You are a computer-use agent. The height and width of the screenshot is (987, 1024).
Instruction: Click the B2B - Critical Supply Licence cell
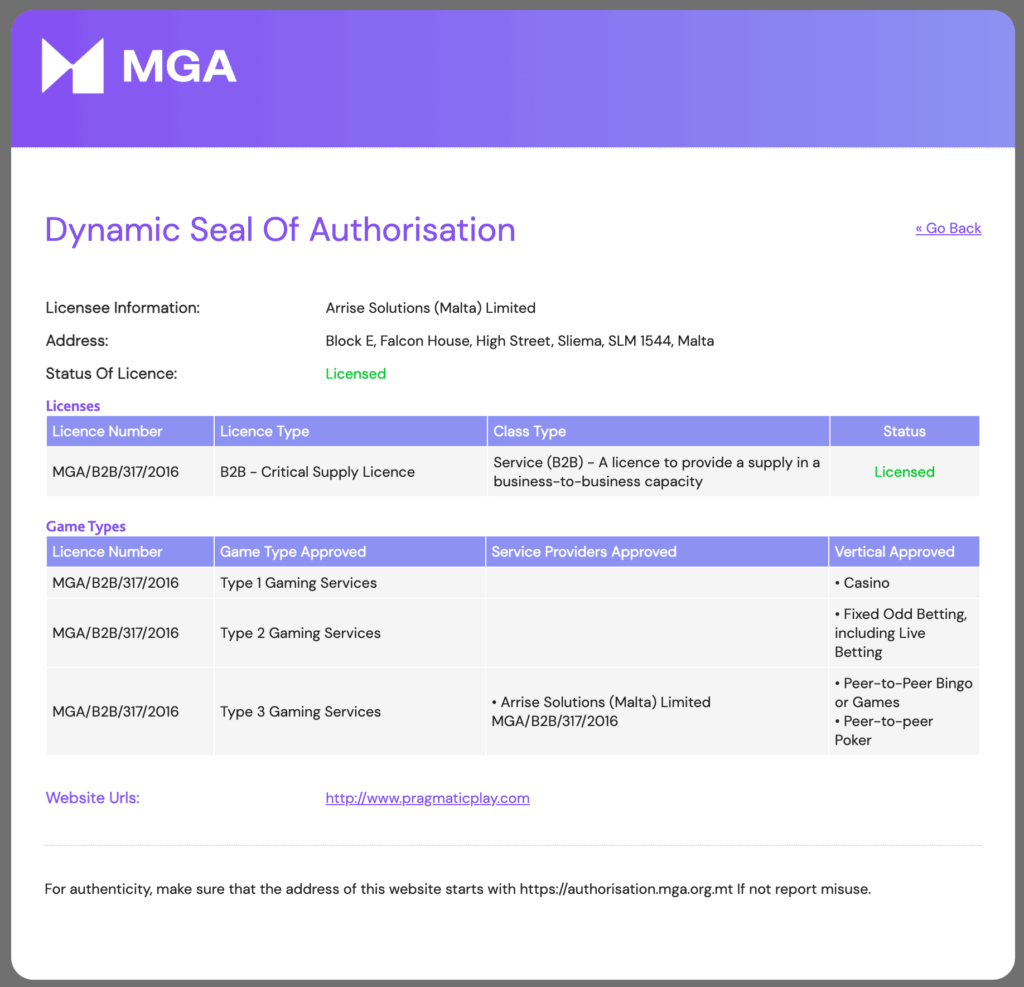click(x=317, y=472)
